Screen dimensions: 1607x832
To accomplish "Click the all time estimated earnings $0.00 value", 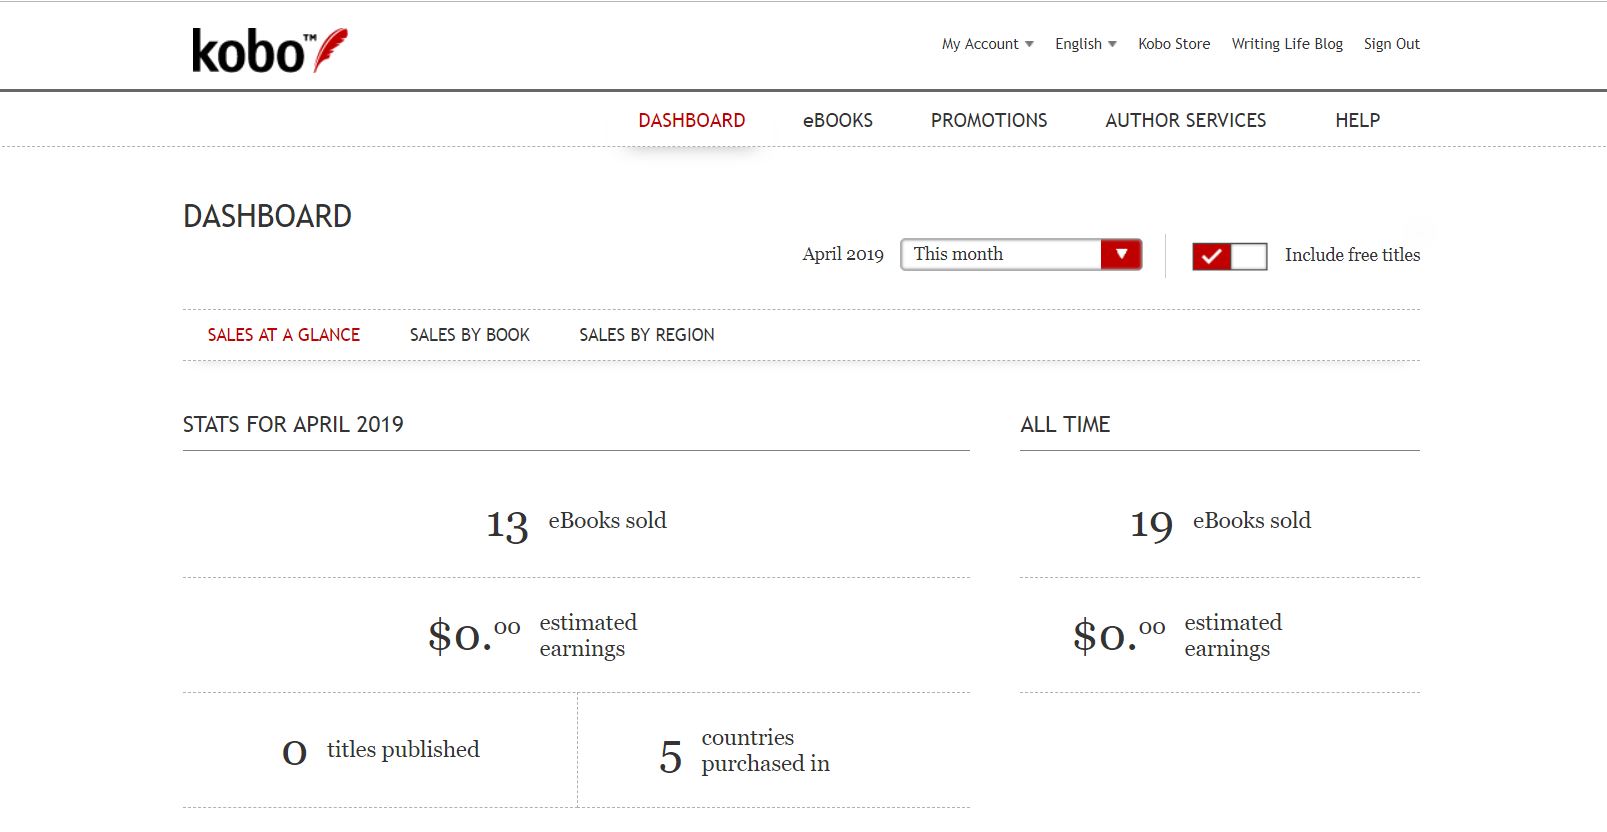I will pyautogui.click(x=1119, y=635).
